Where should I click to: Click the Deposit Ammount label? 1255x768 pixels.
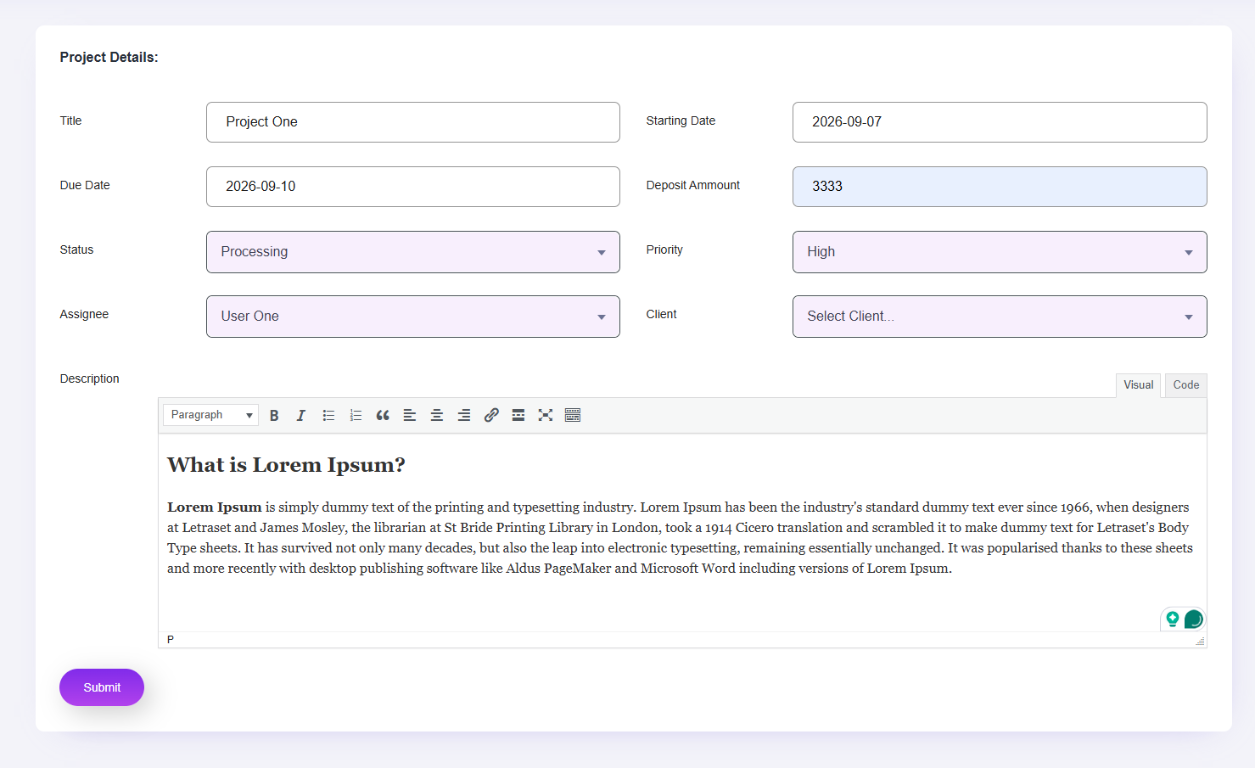pos(693,185)
